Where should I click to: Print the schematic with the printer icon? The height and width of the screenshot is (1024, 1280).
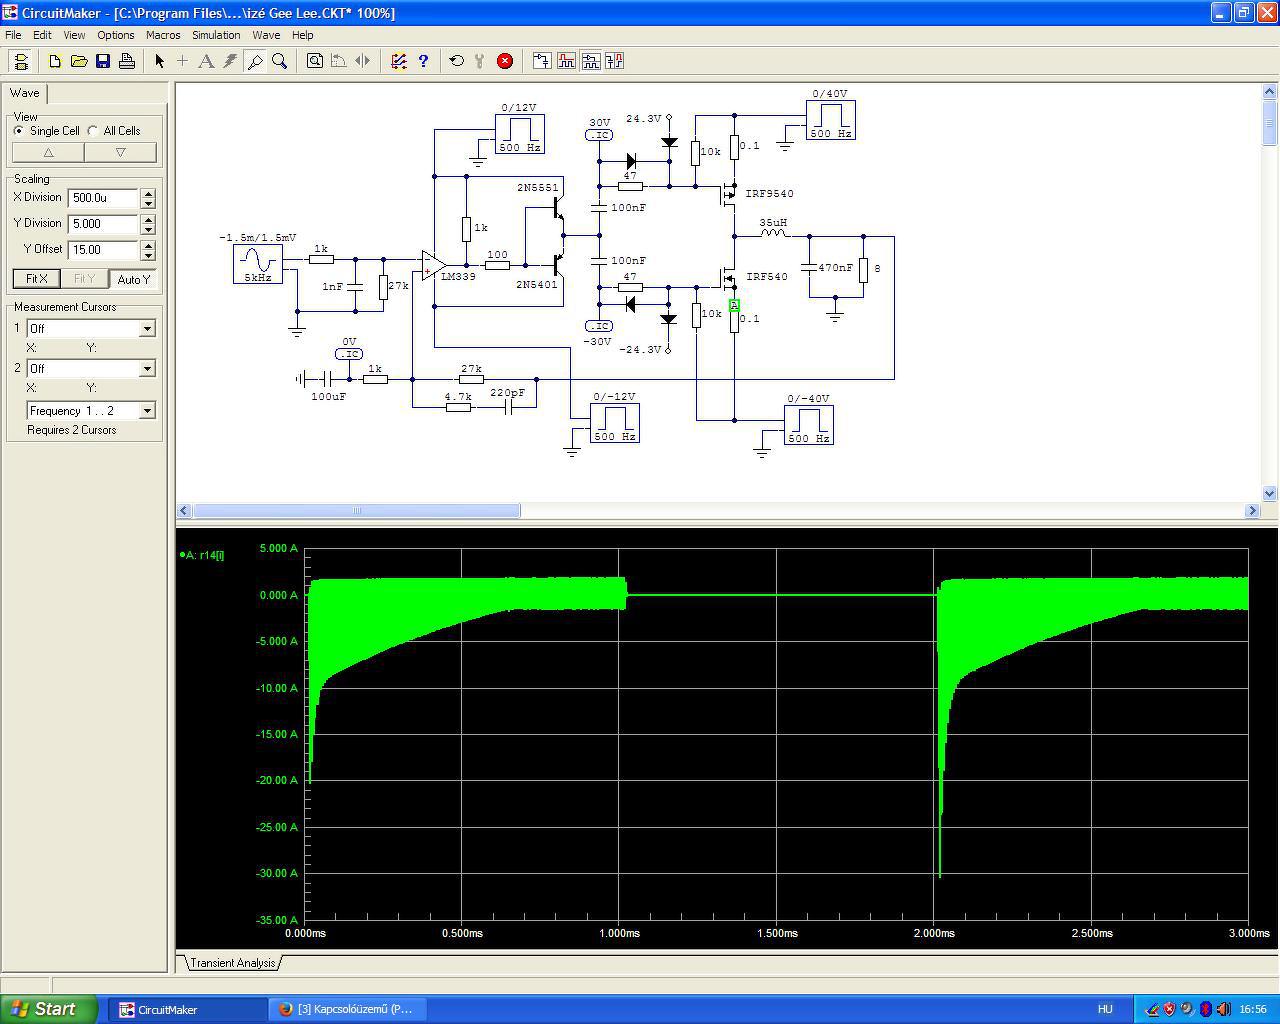pyautogui.click(x=127, y=61)
